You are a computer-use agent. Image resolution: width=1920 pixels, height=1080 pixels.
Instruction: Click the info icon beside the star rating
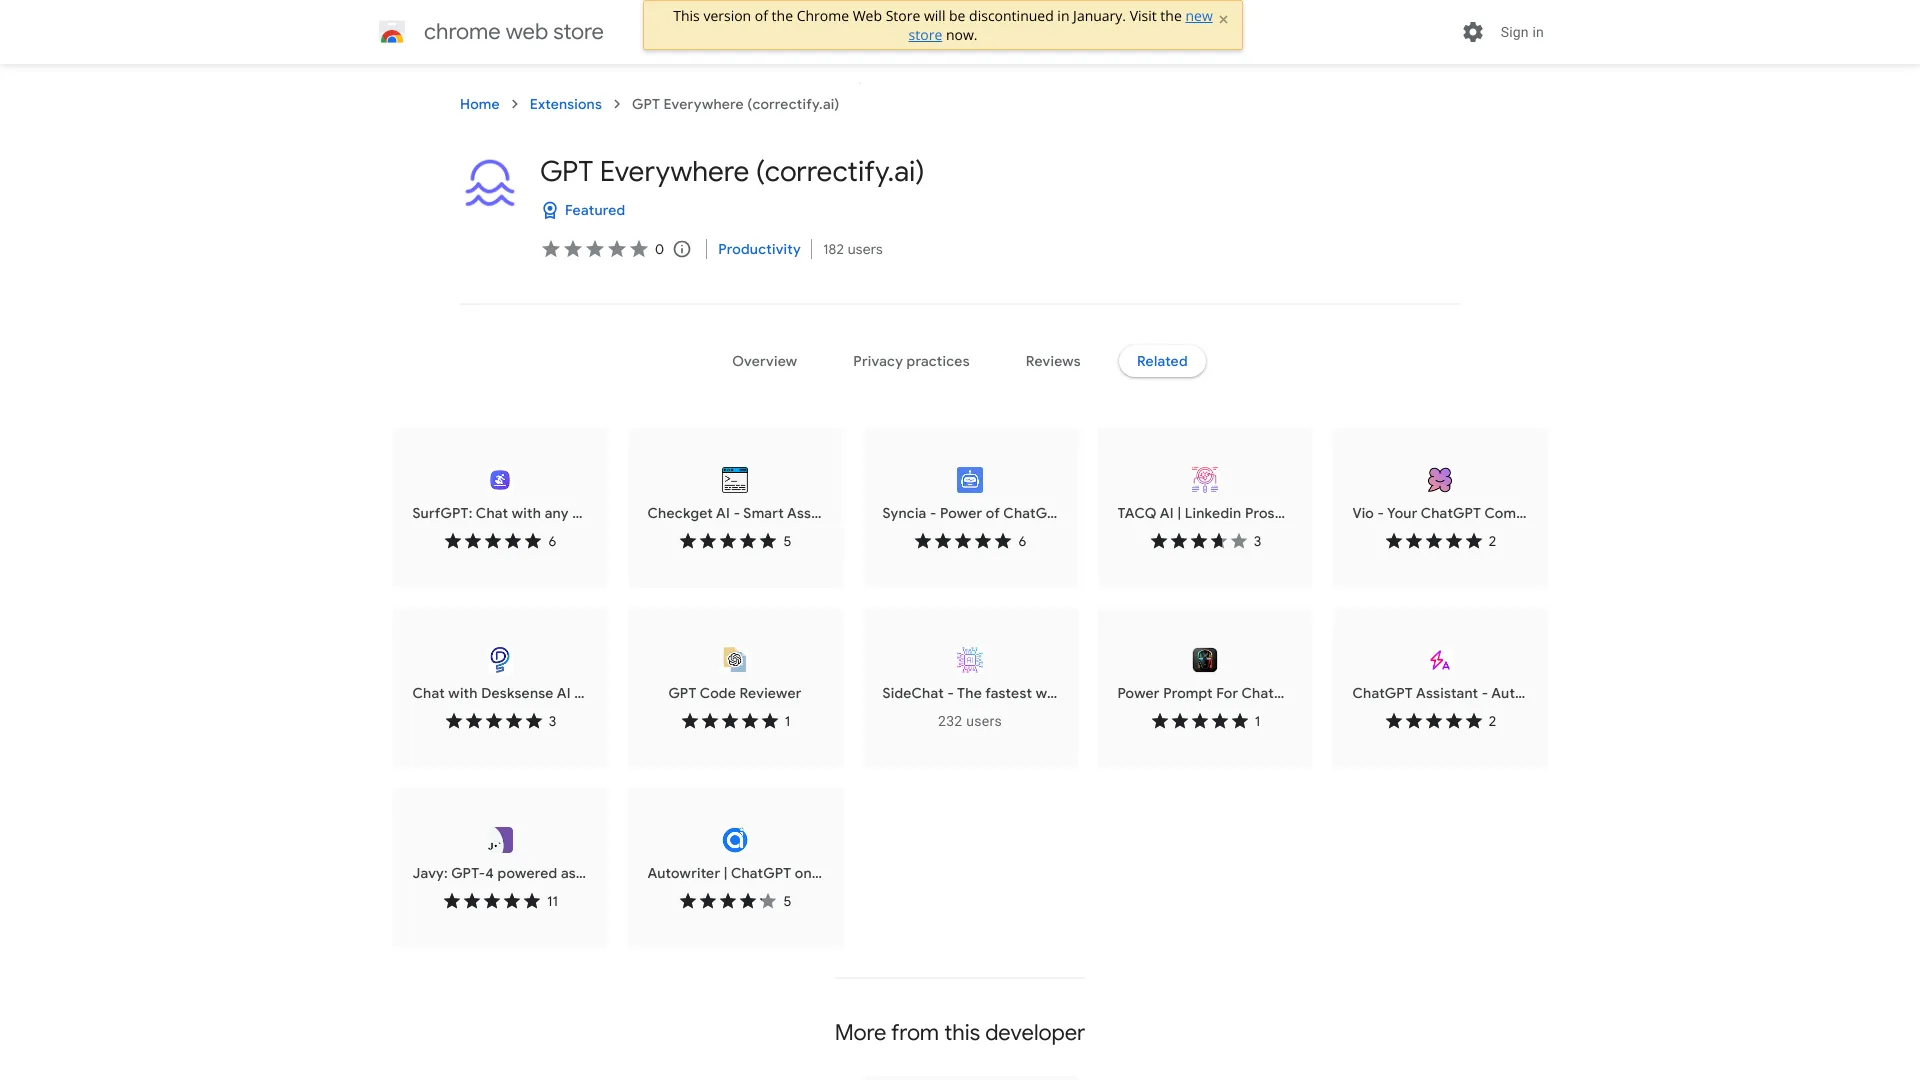pos(681,249)
